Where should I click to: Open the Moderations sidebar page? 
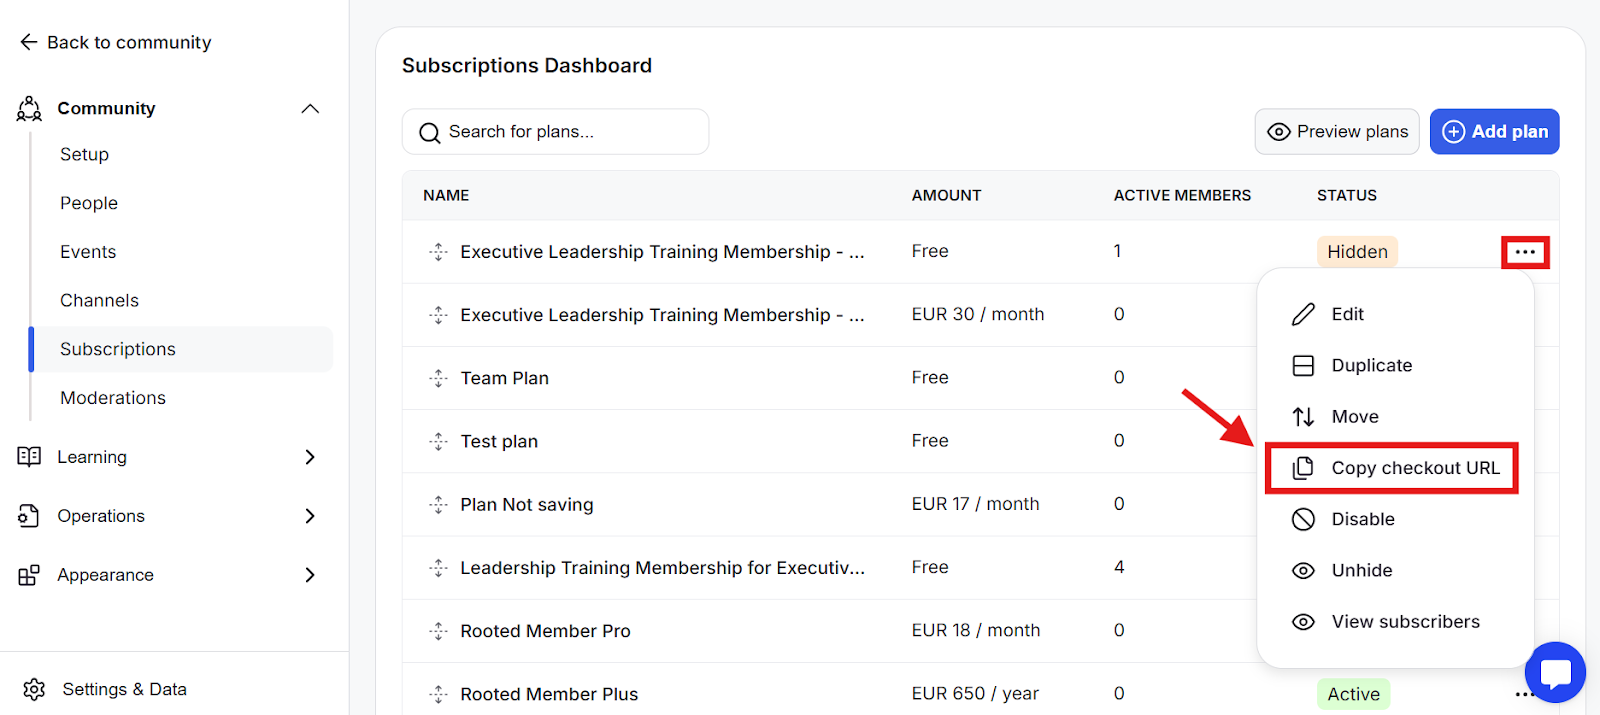[x=113, y=398]
